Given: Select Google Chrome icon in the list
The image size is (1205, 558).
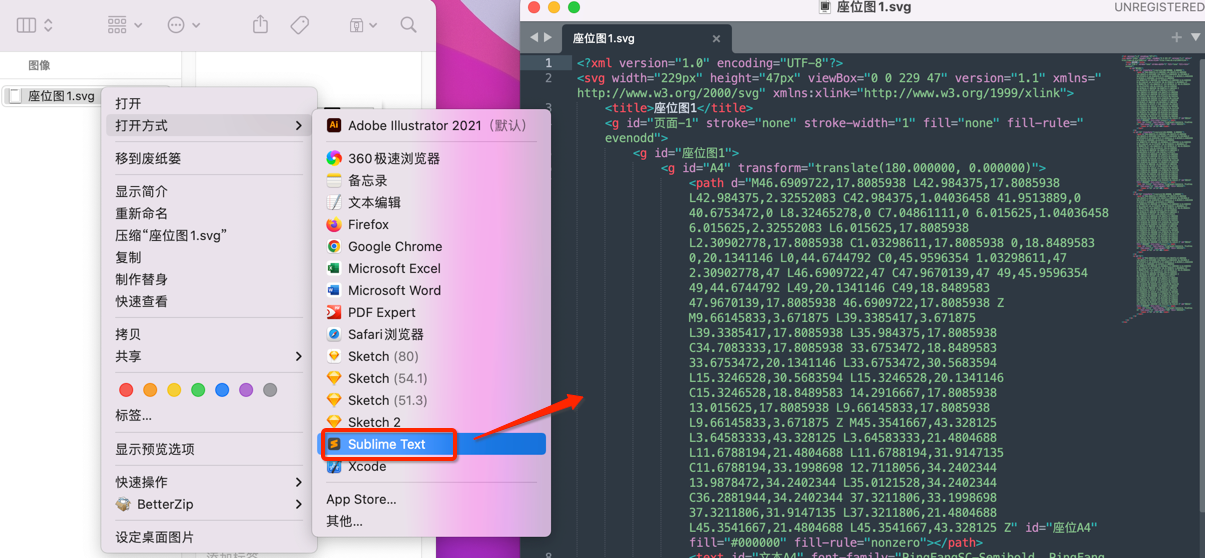Looking at the screenshot, I should coord(334,246).
